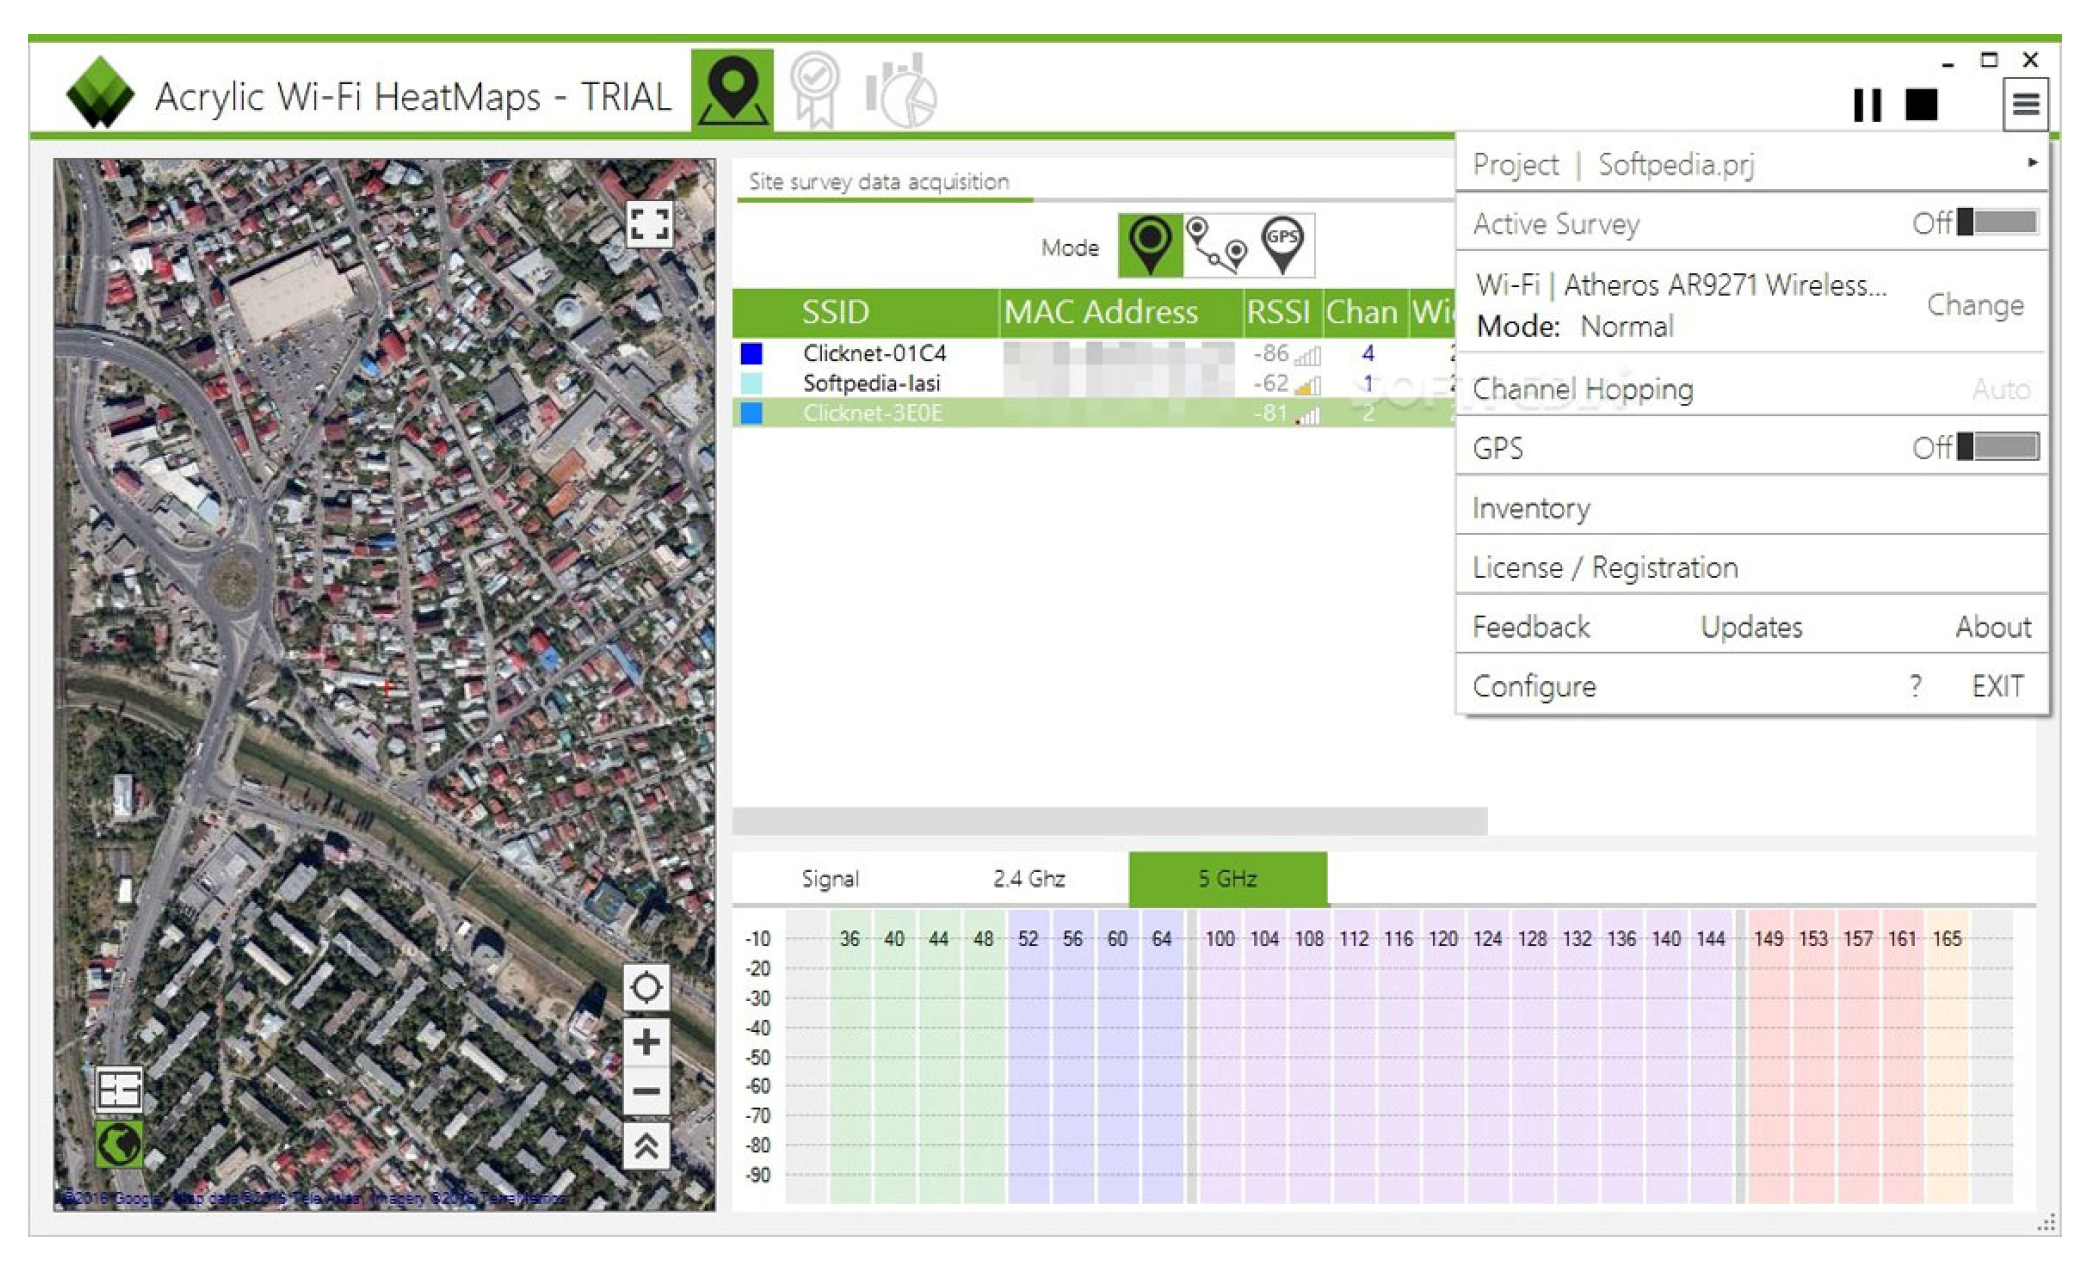Toggle the GPS switch on

click(1997, 447)
